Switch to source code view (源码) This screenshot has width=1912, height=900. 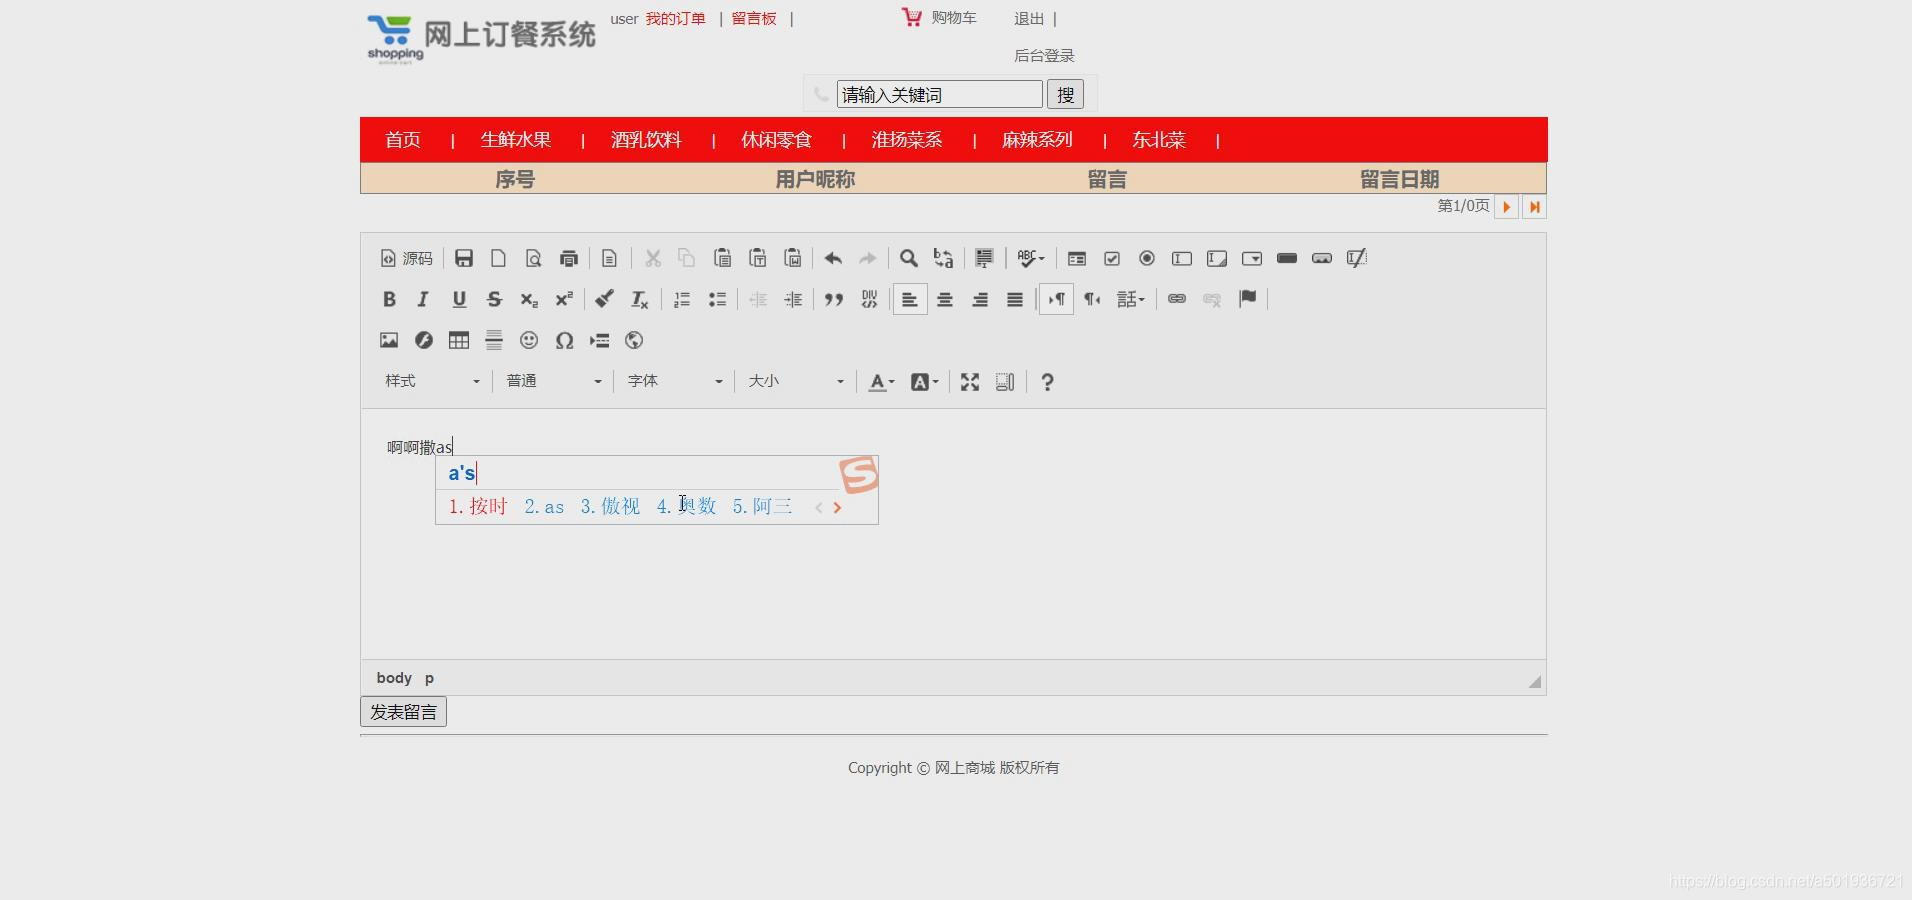pos(405,258)
